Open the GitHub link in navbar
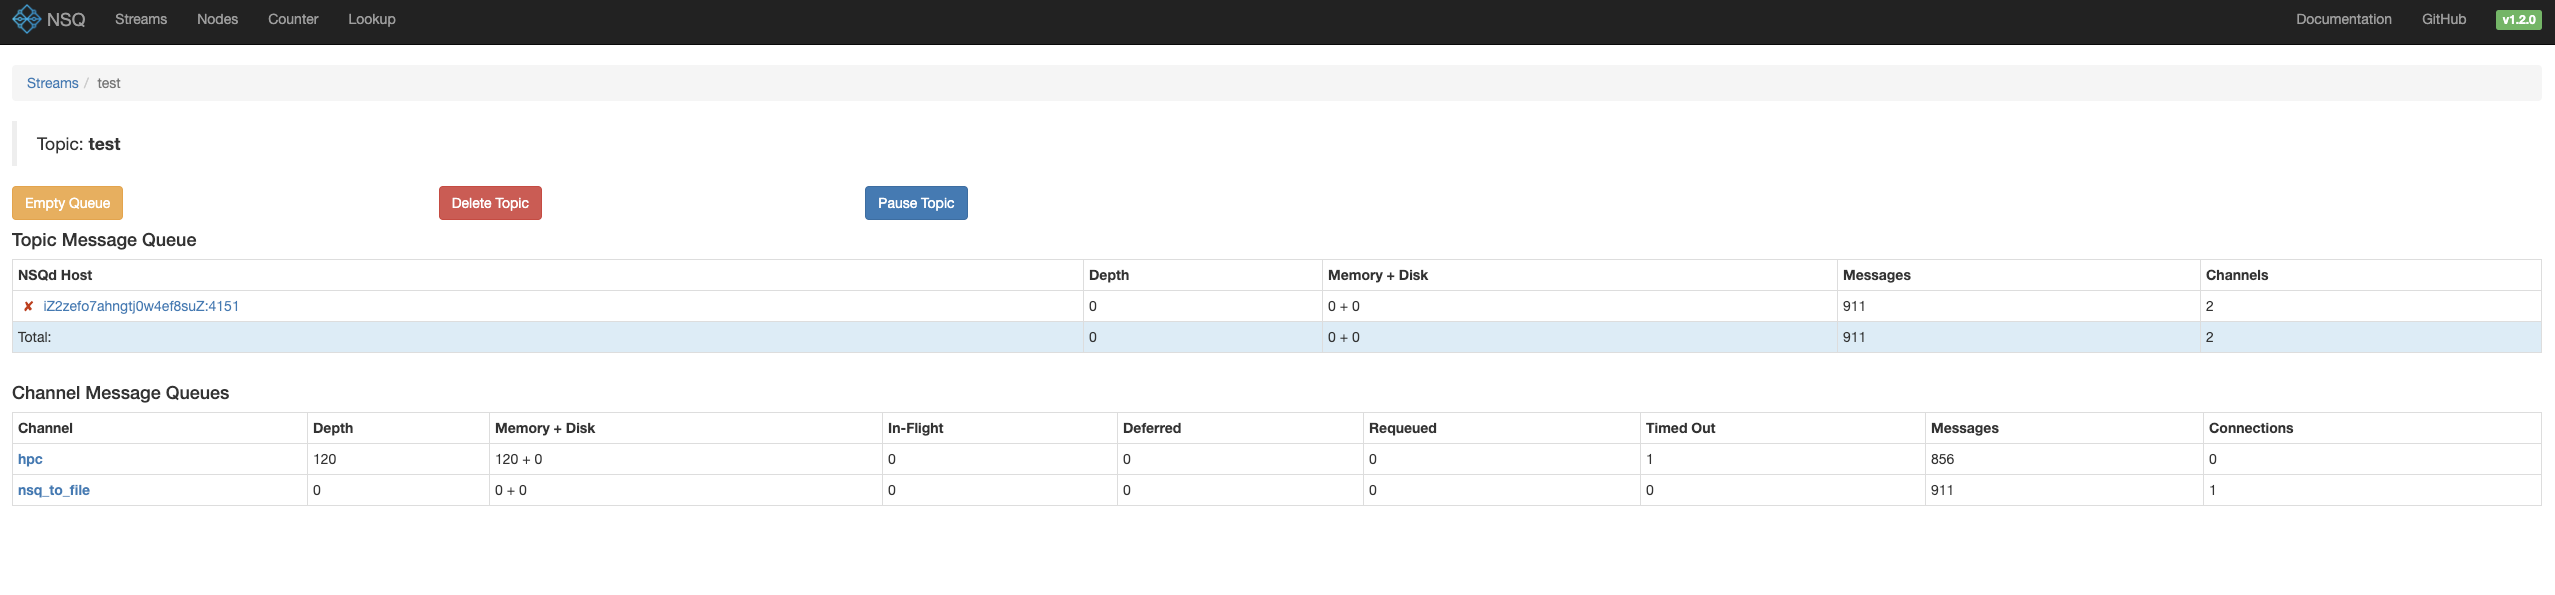The height and width of the screenshot is (595, 2555). (2443, 19)
